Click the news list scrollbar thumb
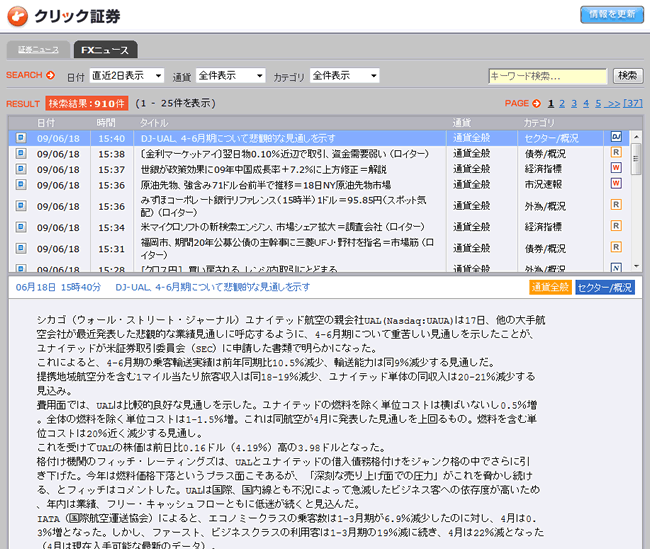The width and height of the screenshot is (650, 549). point(636,158)
